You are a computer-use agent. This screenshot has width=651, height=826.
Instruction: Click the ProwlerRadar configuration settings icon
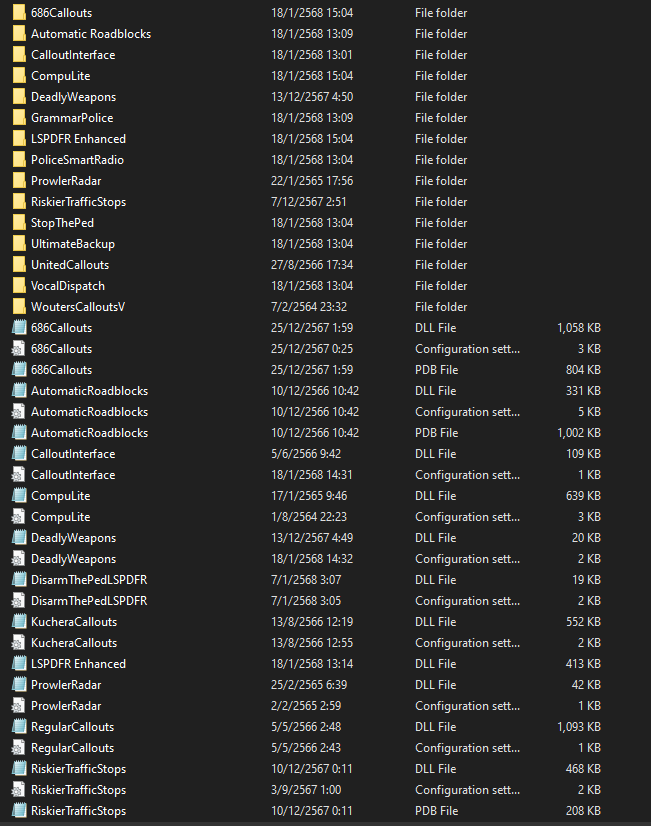18,706
